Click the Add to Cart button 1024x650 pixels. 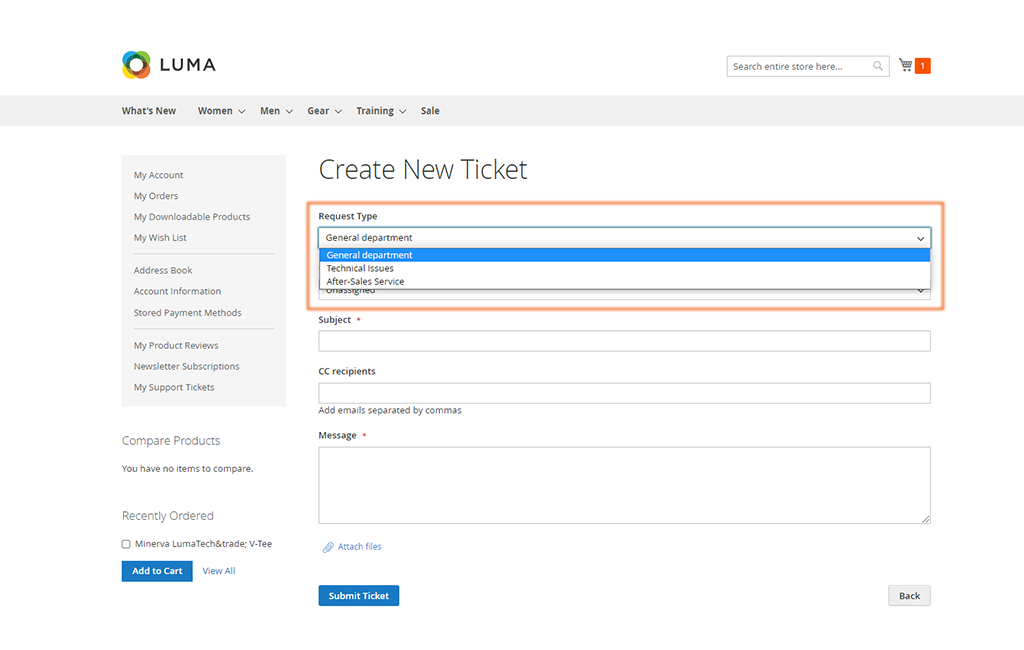pyautogui.click(x=157, y=571)
